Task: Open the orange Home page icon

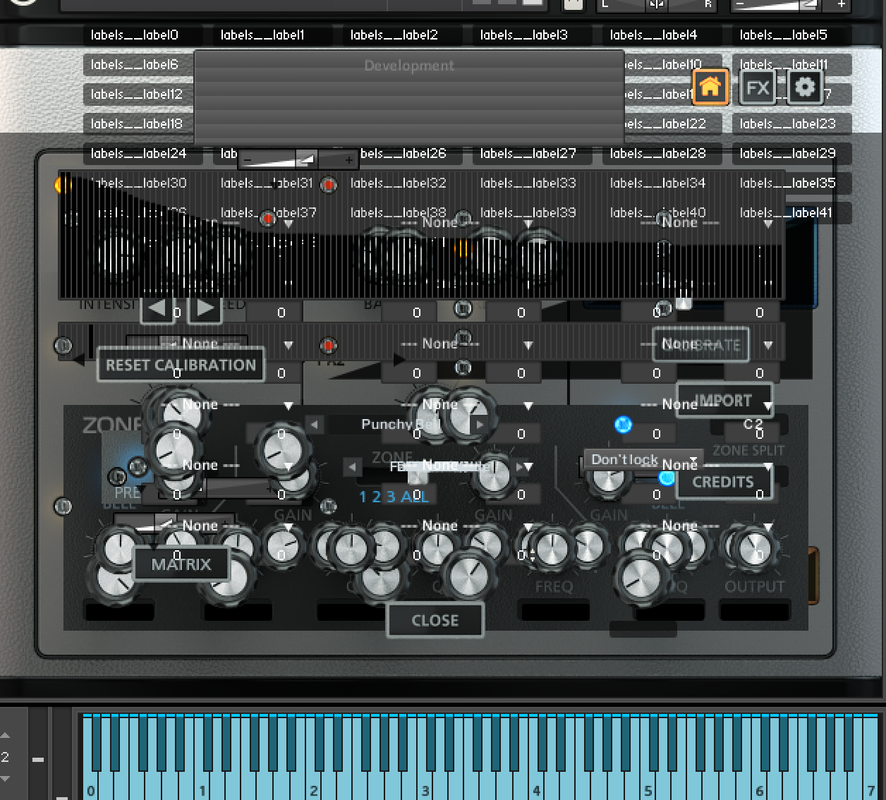Action: [710, 88]
